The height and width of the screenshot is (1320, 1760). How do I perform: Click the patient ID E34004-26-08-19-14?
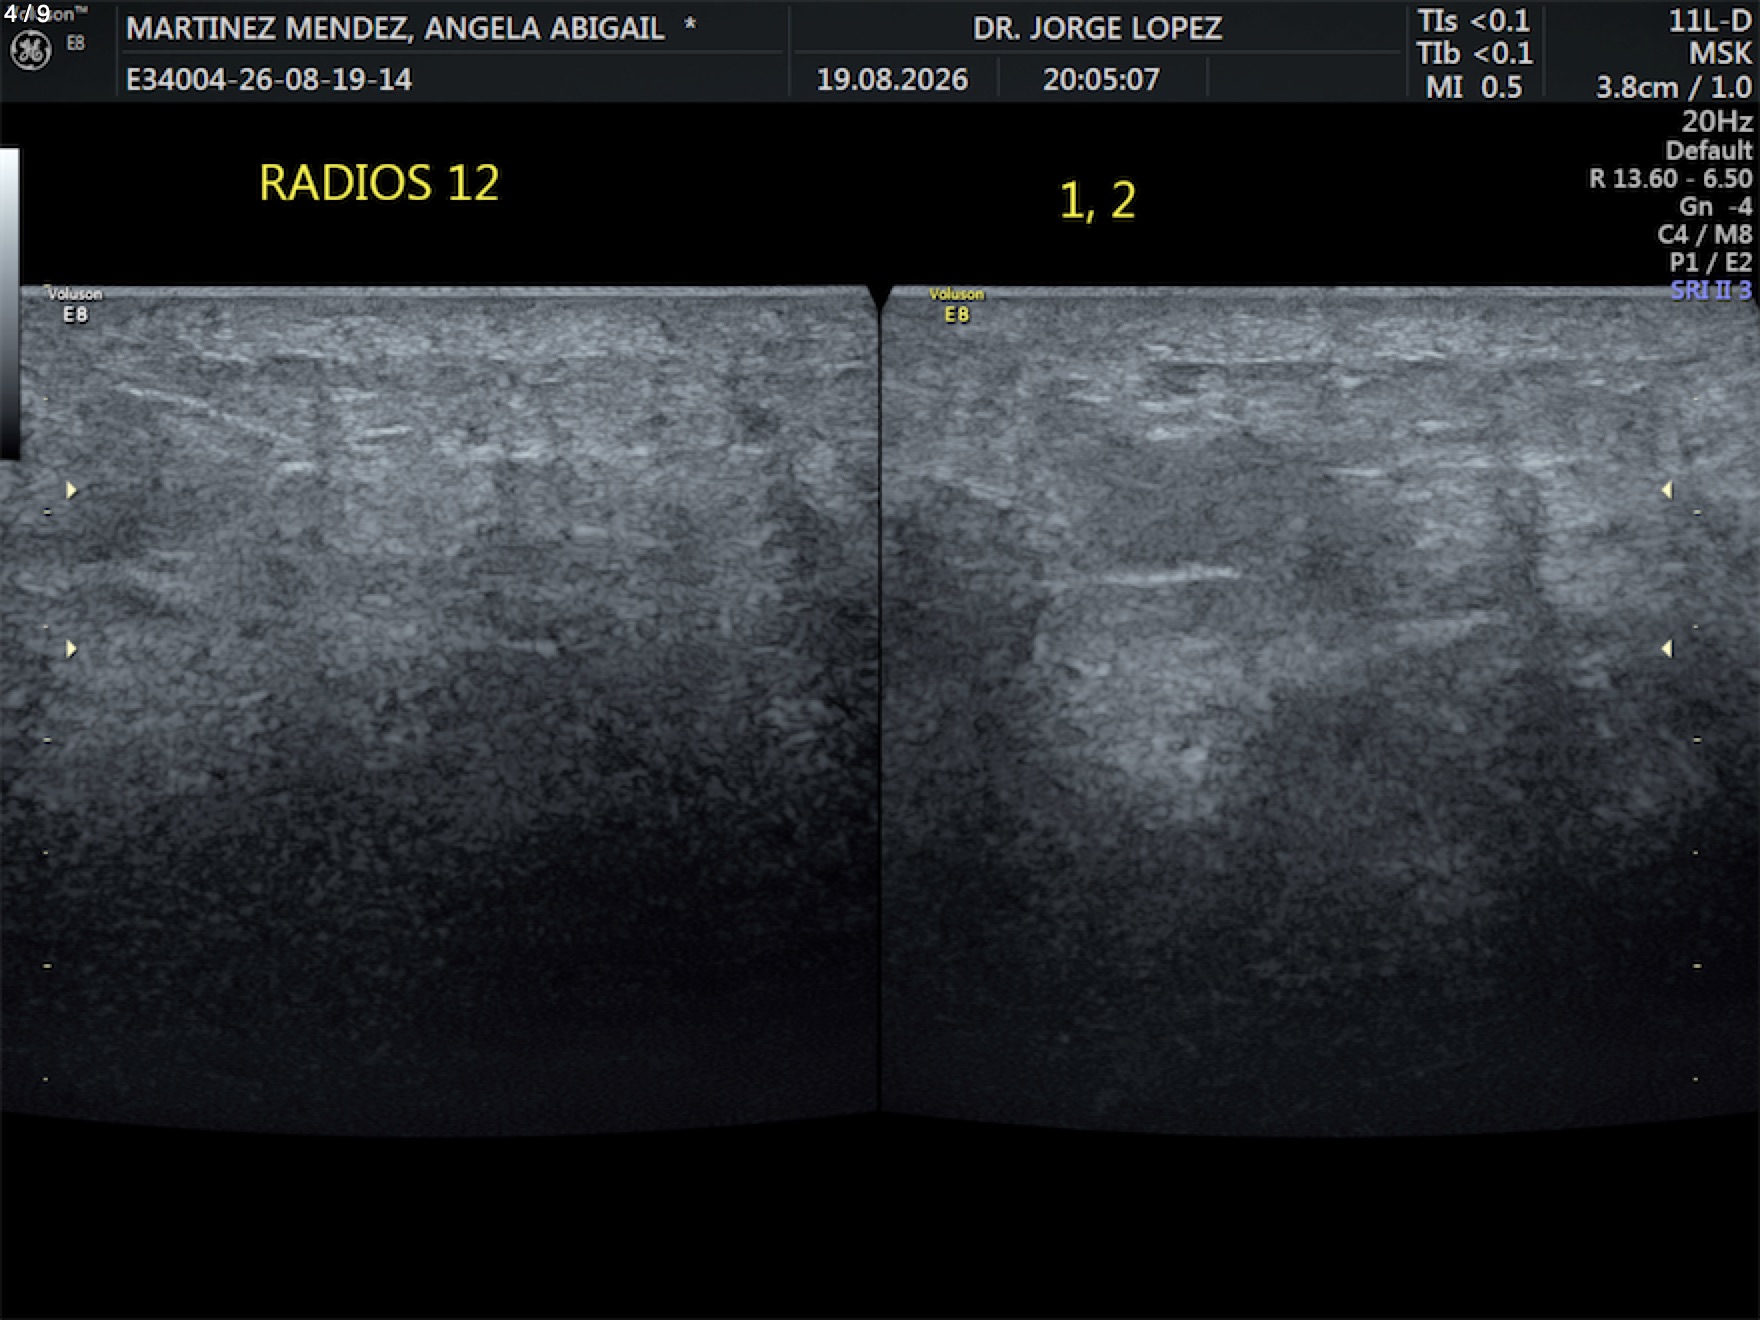tap(269, 80)
